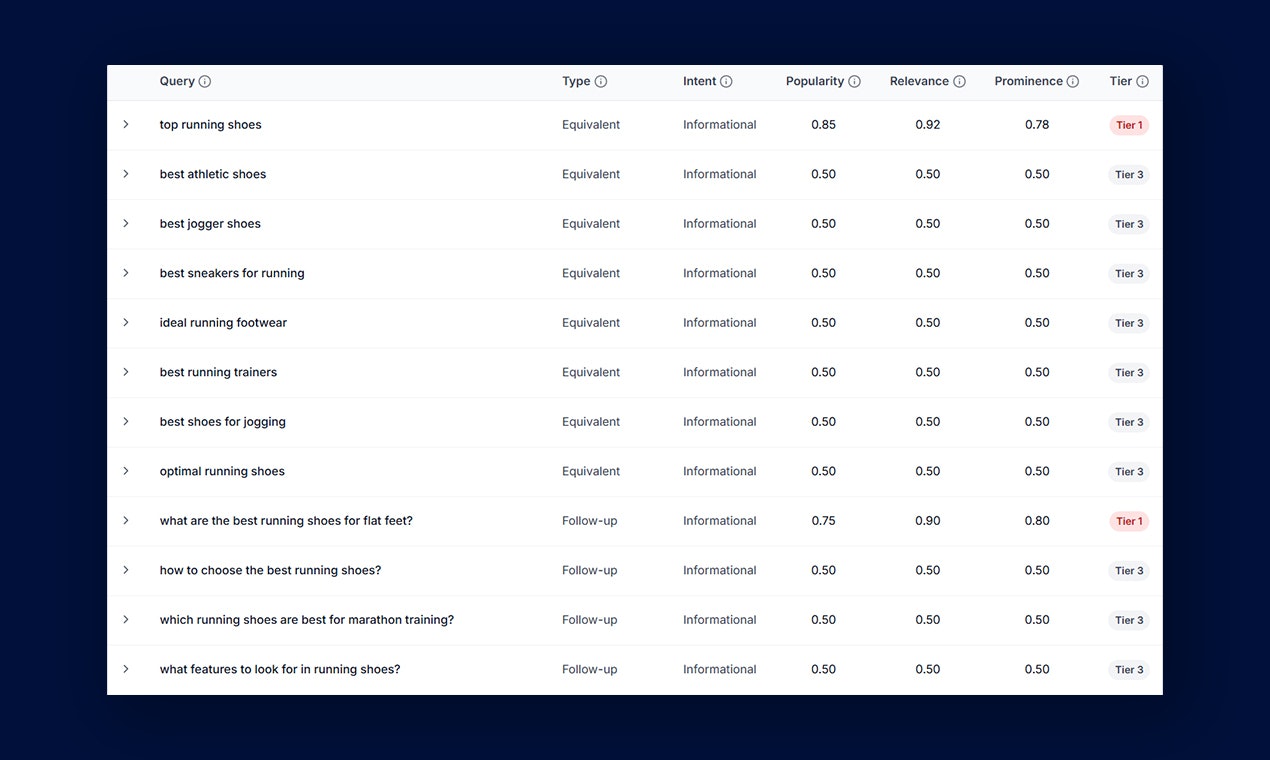Image resolution: width=1270 pixels, height=760 pixels.
Task: Expand the 'ideal running footwear' row
Action: click(x=126, y=322)
